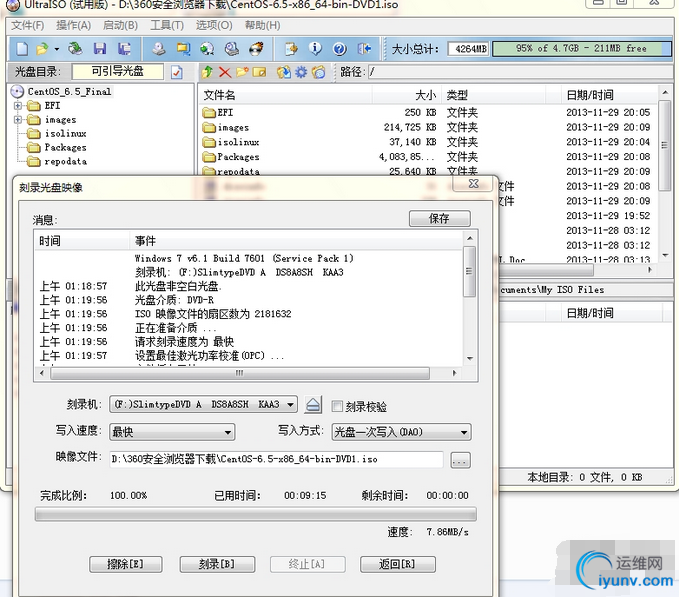Open the 选项(O) menu
Viewport: 679px width, 597px height.
(x=214, y=26)
